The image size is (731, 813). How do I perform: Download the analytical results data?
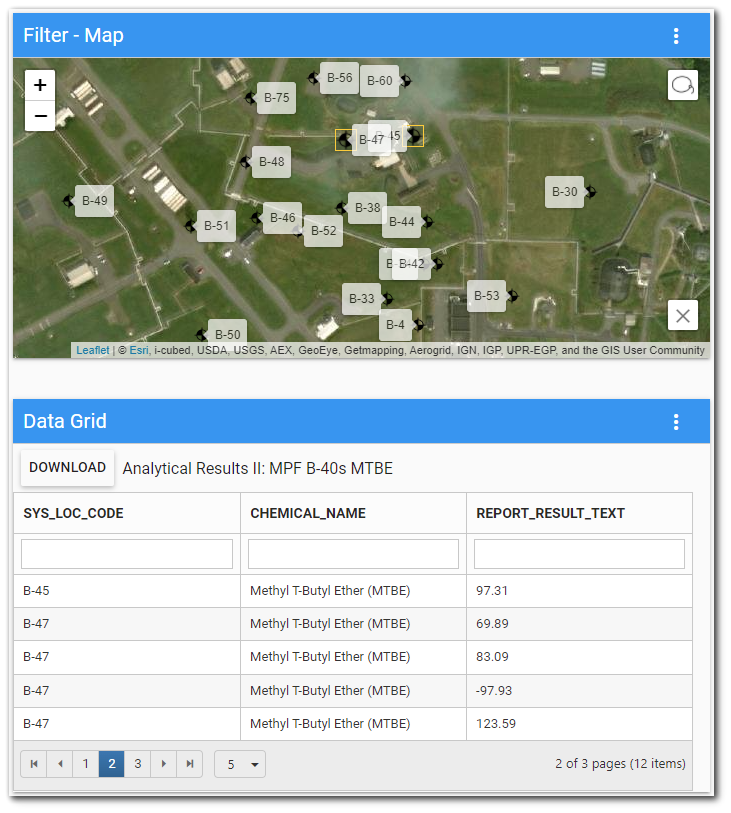(x=67, y=468)
